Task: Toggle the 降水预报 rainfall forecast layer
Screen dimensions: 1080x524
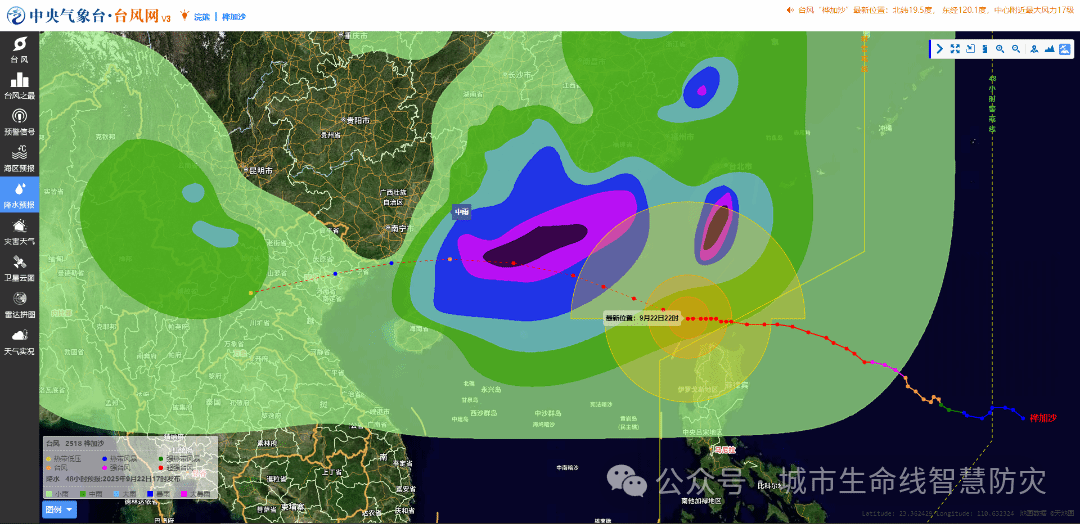Action: click(19, 194)
